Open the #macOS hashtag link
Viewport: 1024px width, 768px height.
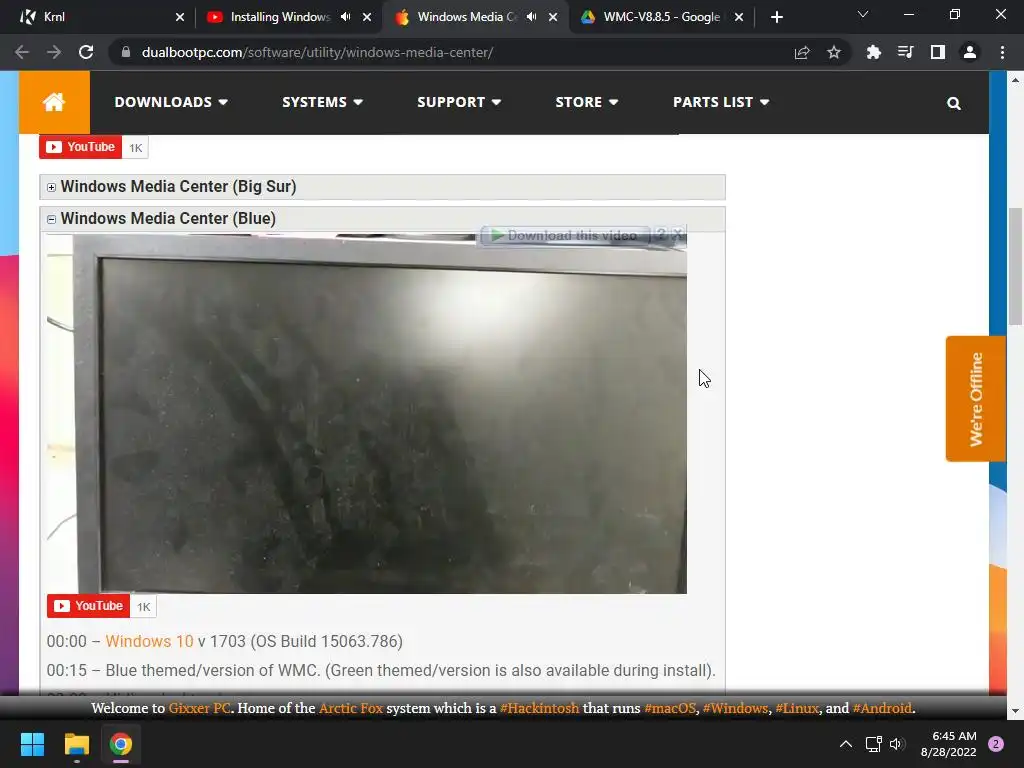[x=670, y=708]
